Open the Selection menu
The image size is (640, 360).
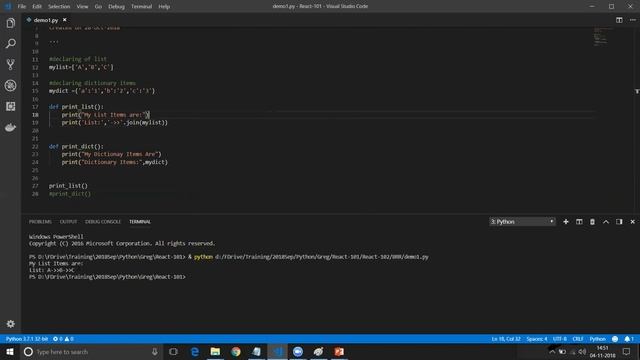click(x=59, y=7)
